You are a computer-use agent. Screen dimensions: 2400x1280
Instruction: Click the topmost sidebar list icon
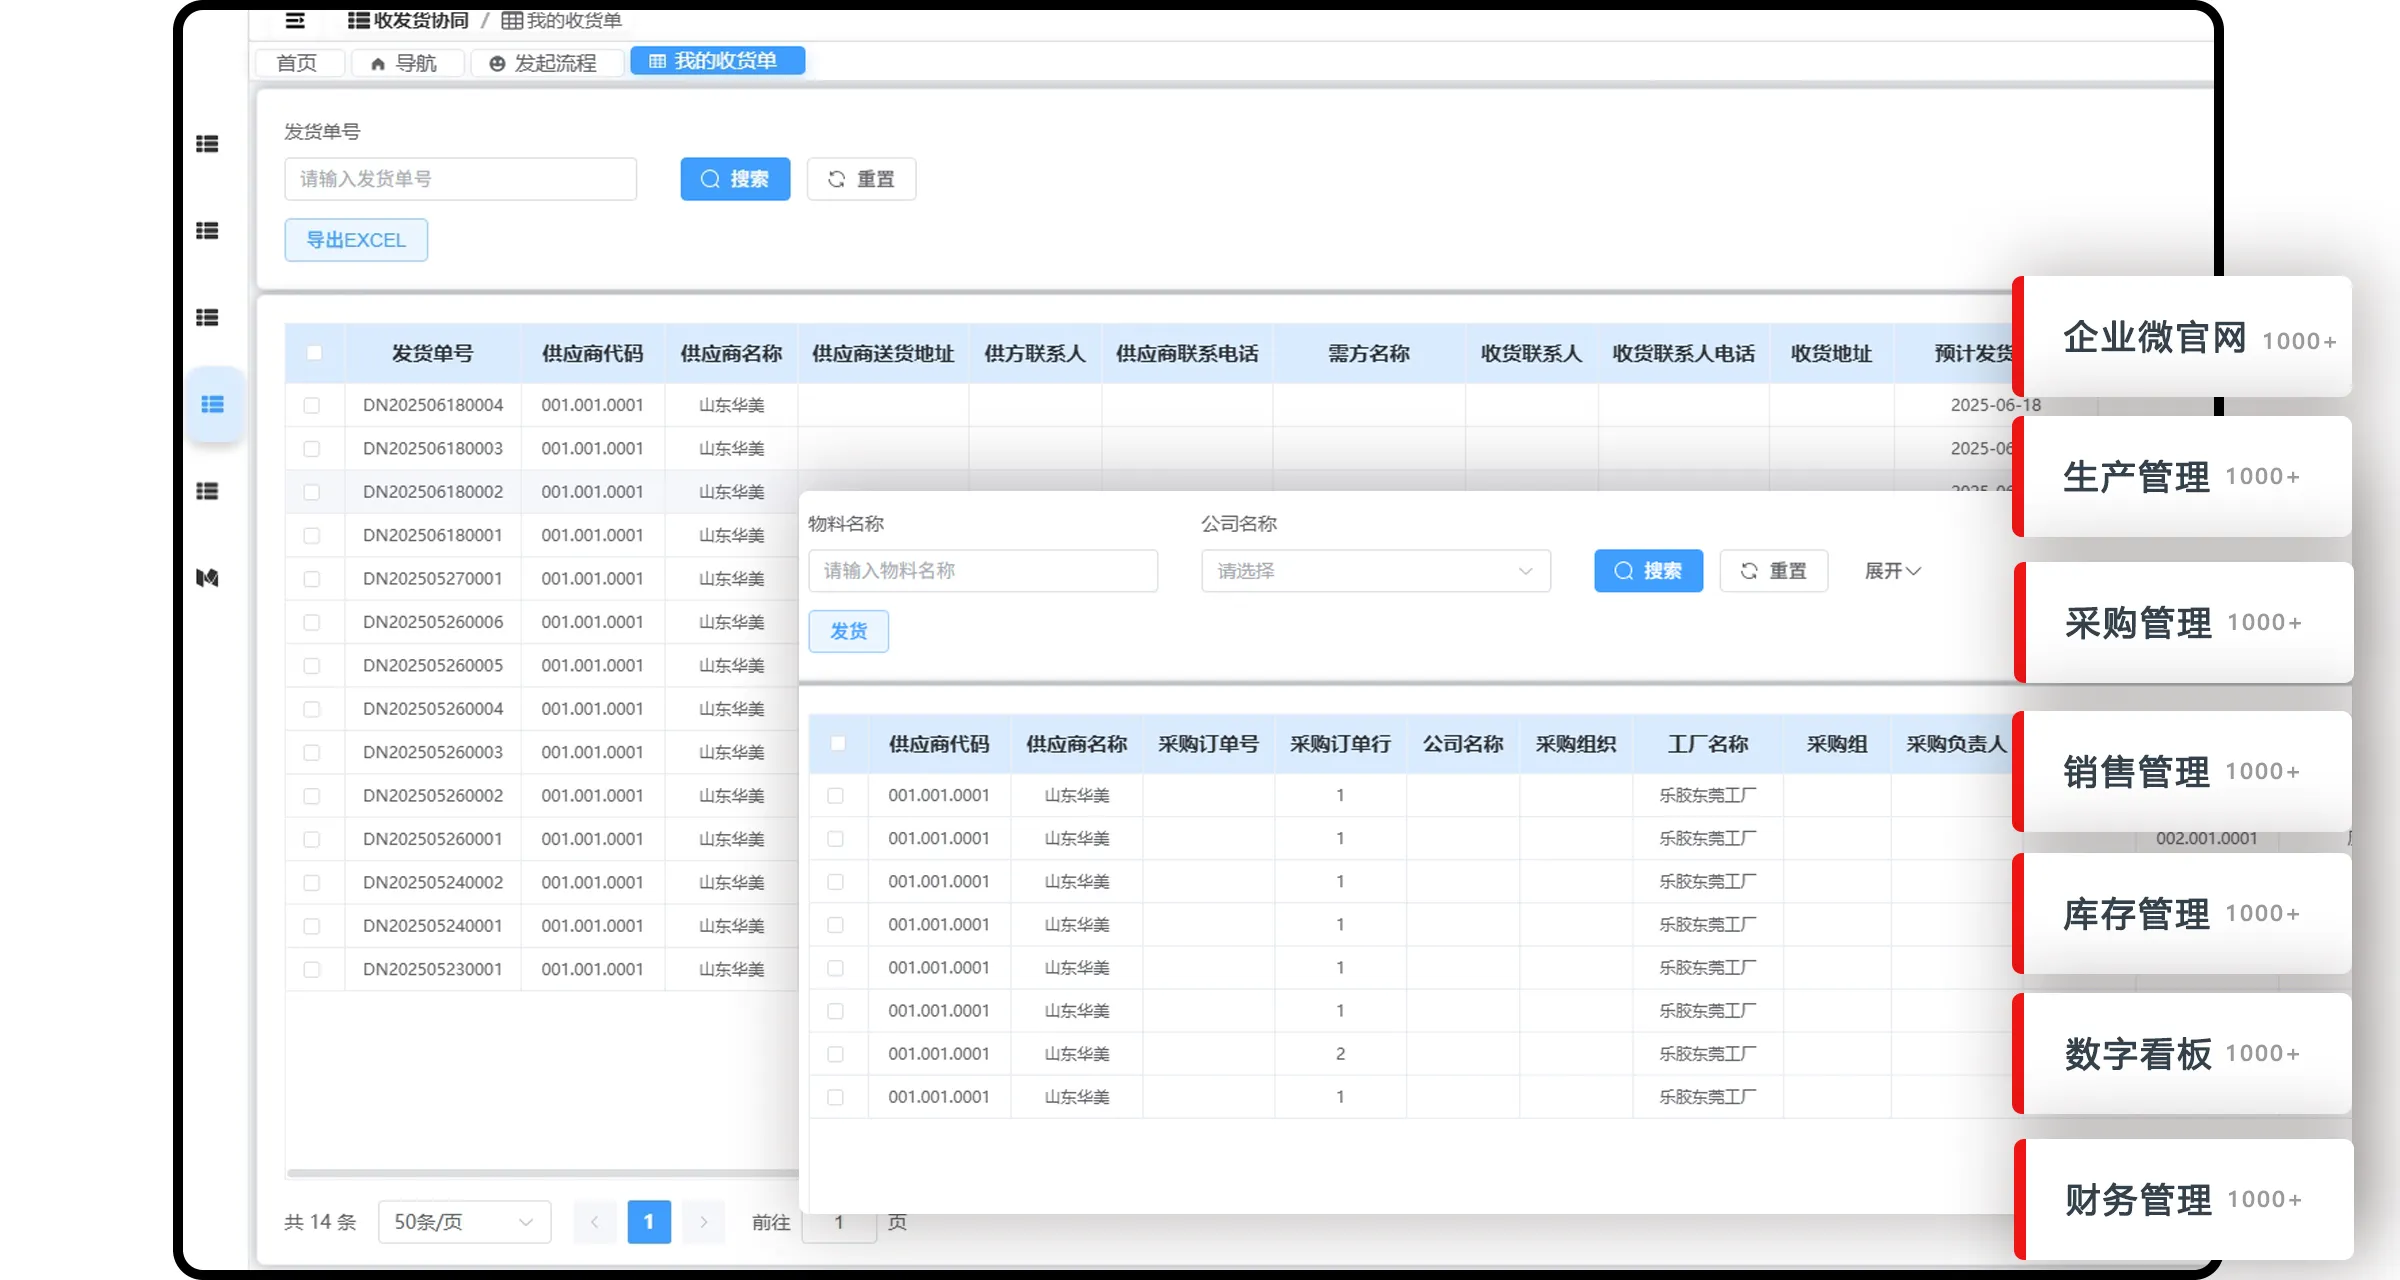(207, 144)
